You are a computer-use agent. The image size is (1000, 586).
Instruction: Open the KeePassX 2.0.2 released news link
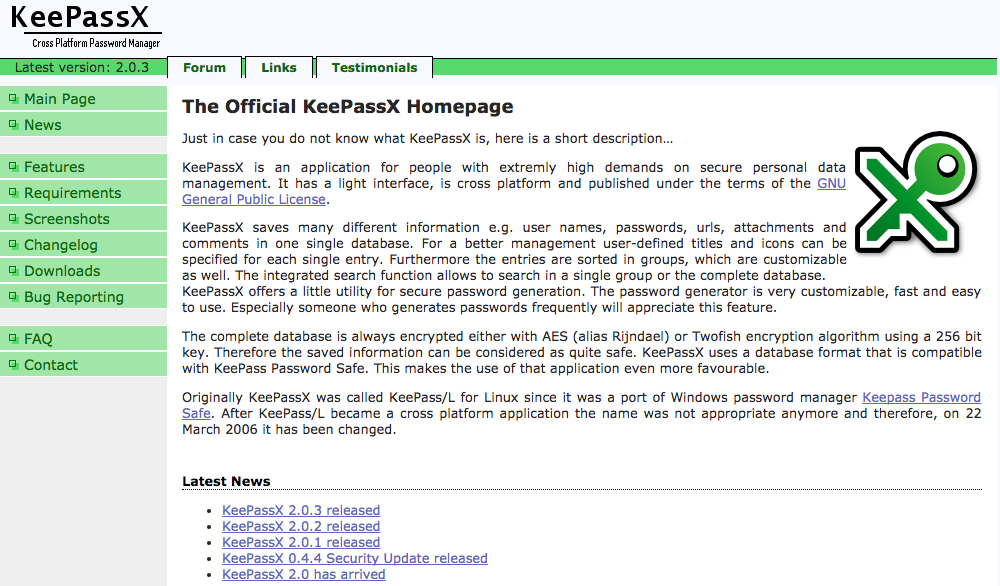(x=301, y=526)
